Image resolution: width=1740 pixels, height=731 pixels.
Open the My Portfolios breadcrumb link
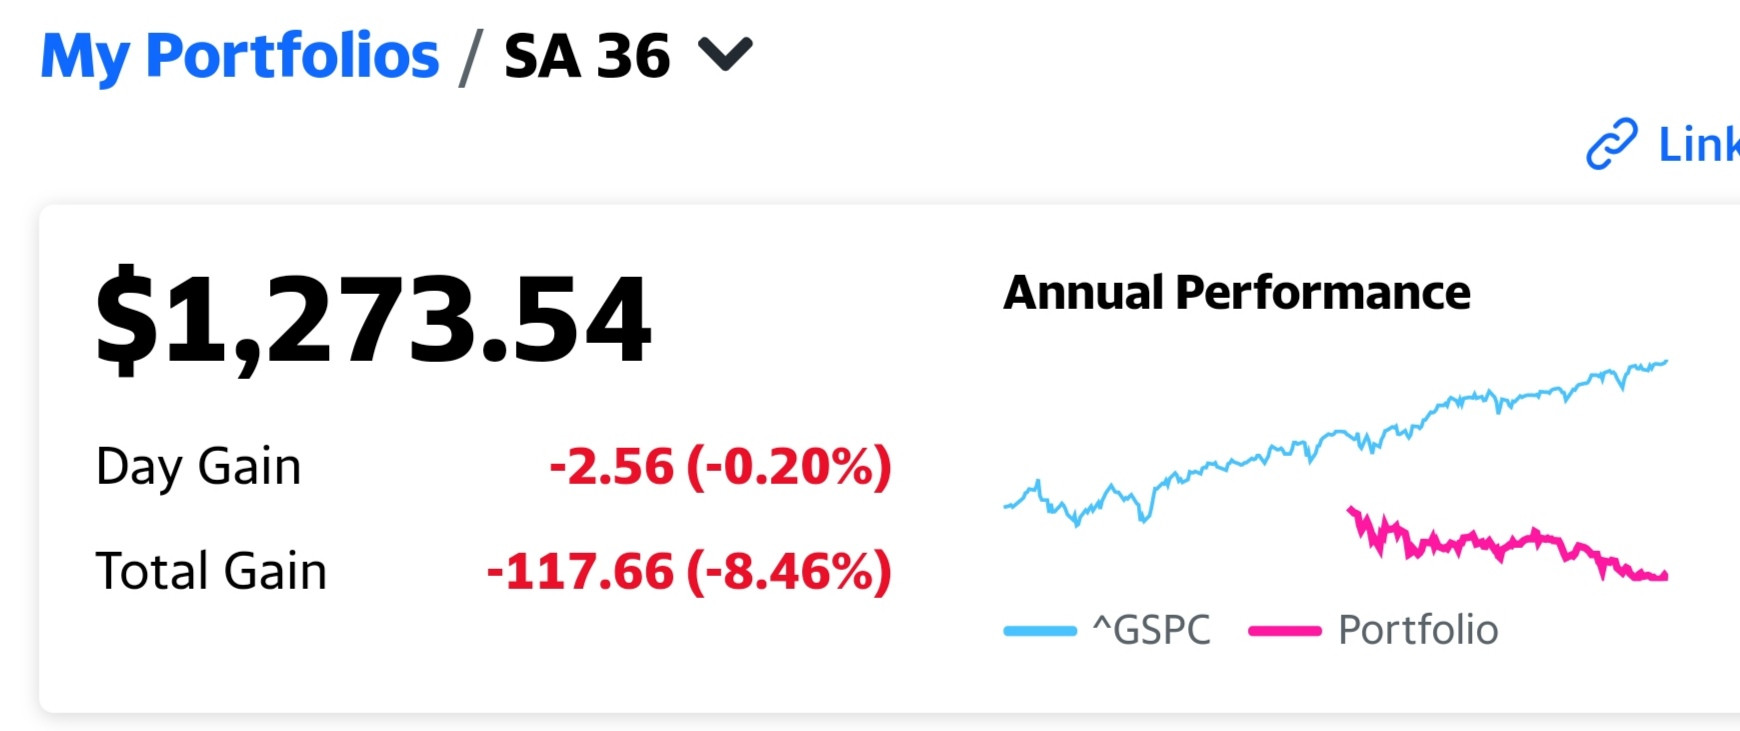coord(240,56)
